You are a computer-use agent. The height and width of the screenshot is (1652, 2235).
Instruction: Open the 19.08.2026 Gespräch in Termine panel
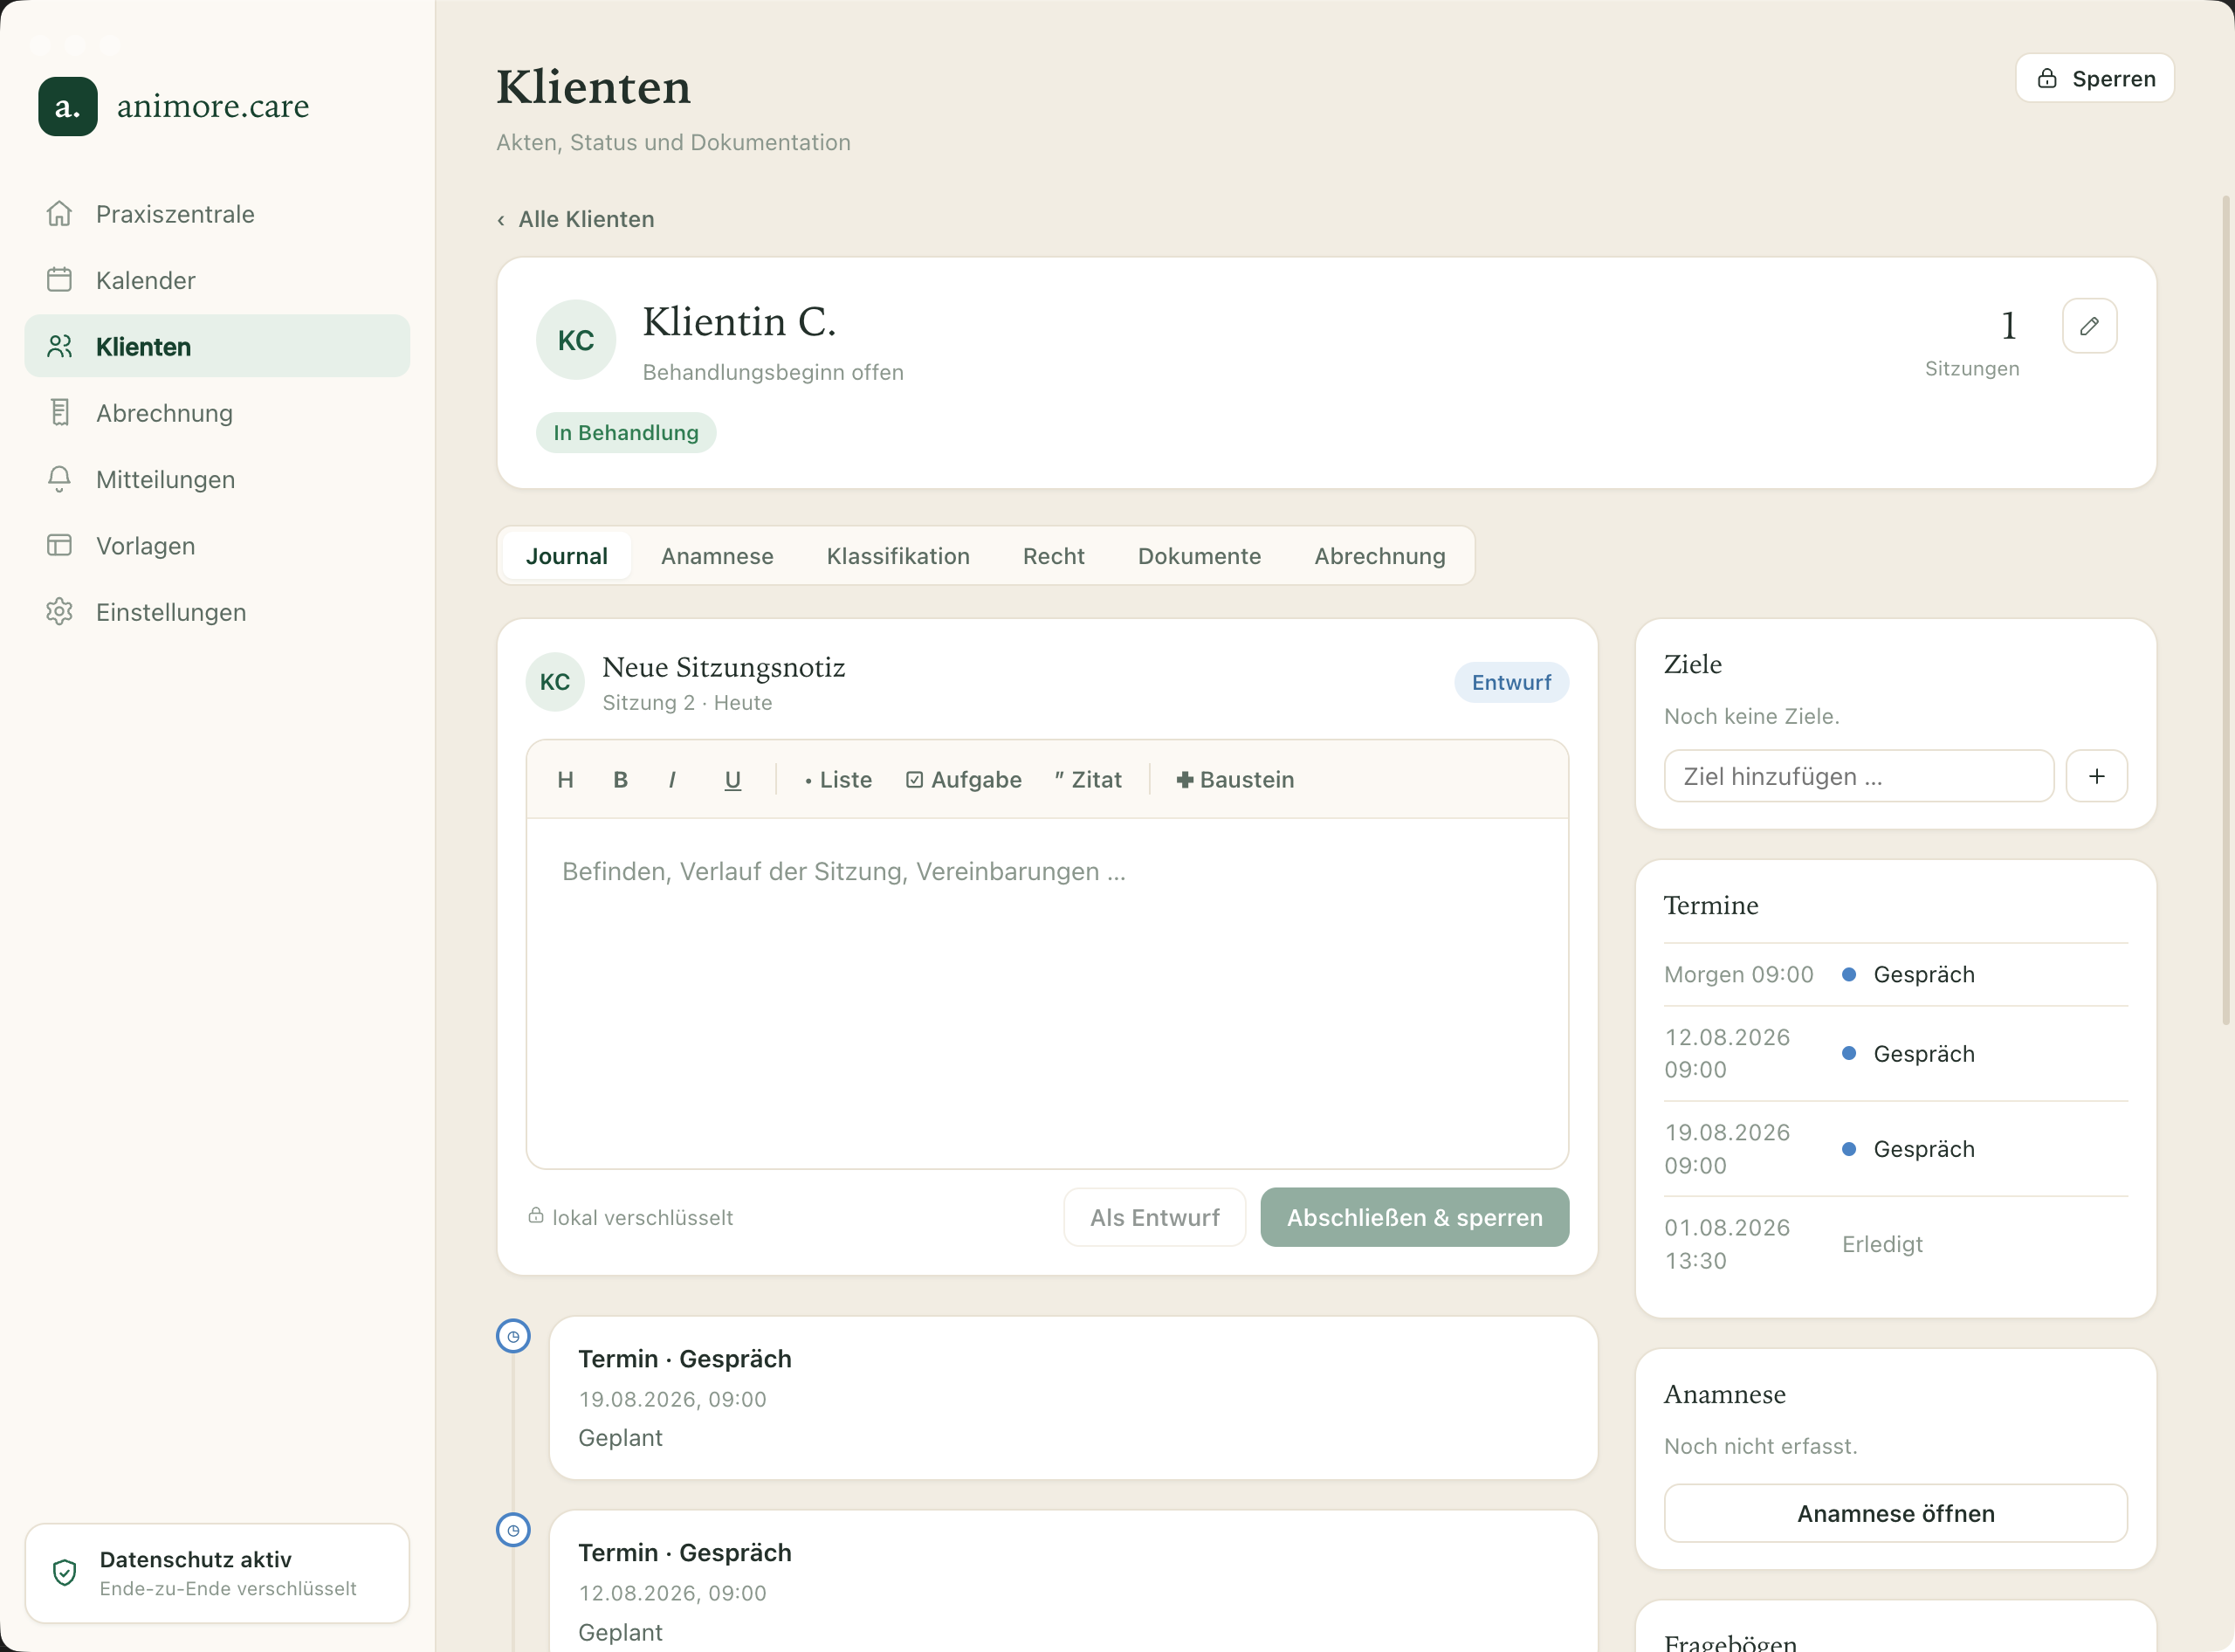[1896, 1149]
